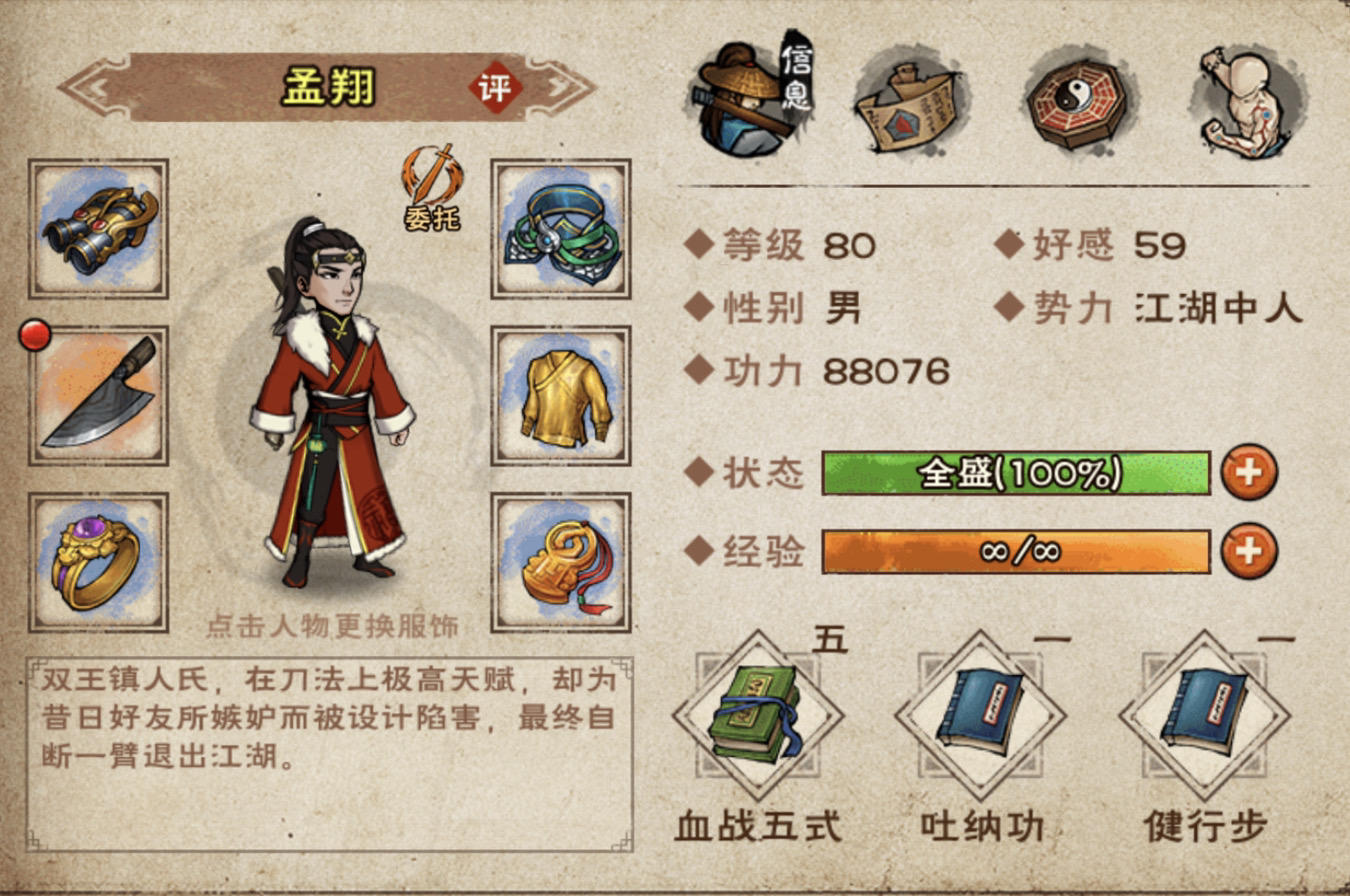Click plus button beside 状态 bar
This screenshot has height=896, width=1350.
1249,472
